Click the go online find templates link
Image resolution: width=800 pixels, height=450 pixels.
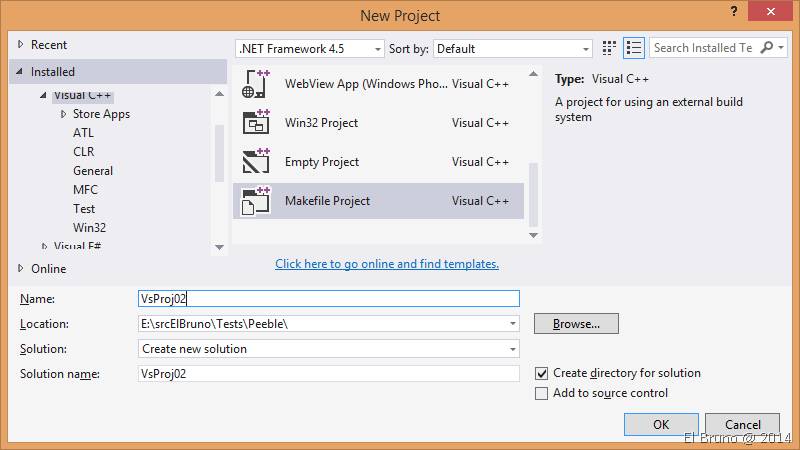click(x=387, y=264)
